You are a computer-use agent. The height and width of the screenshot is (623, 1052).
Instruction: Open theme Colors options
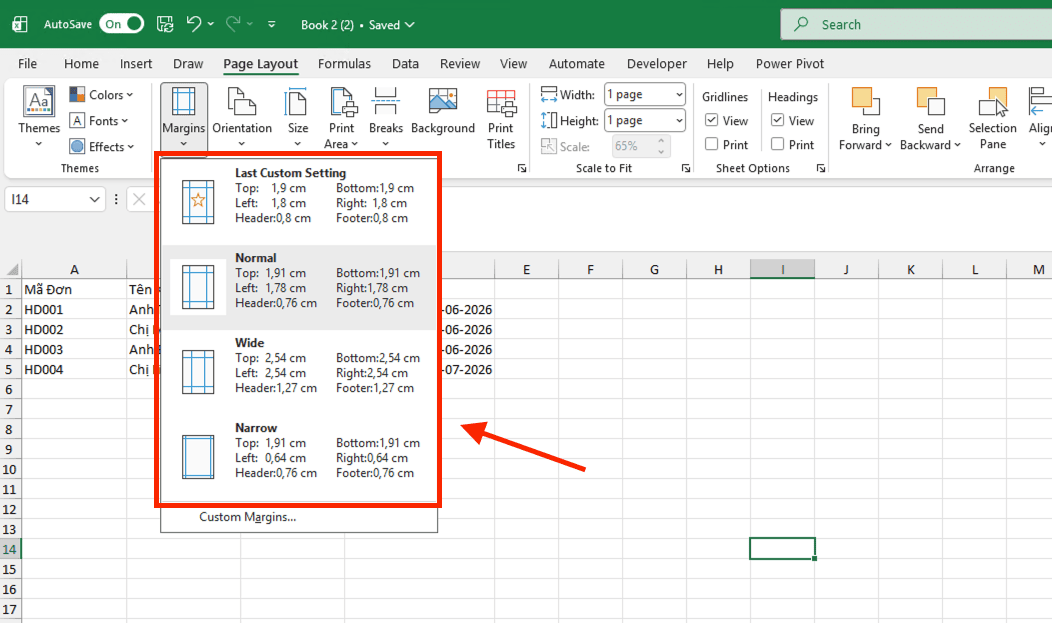click(101, 95)
